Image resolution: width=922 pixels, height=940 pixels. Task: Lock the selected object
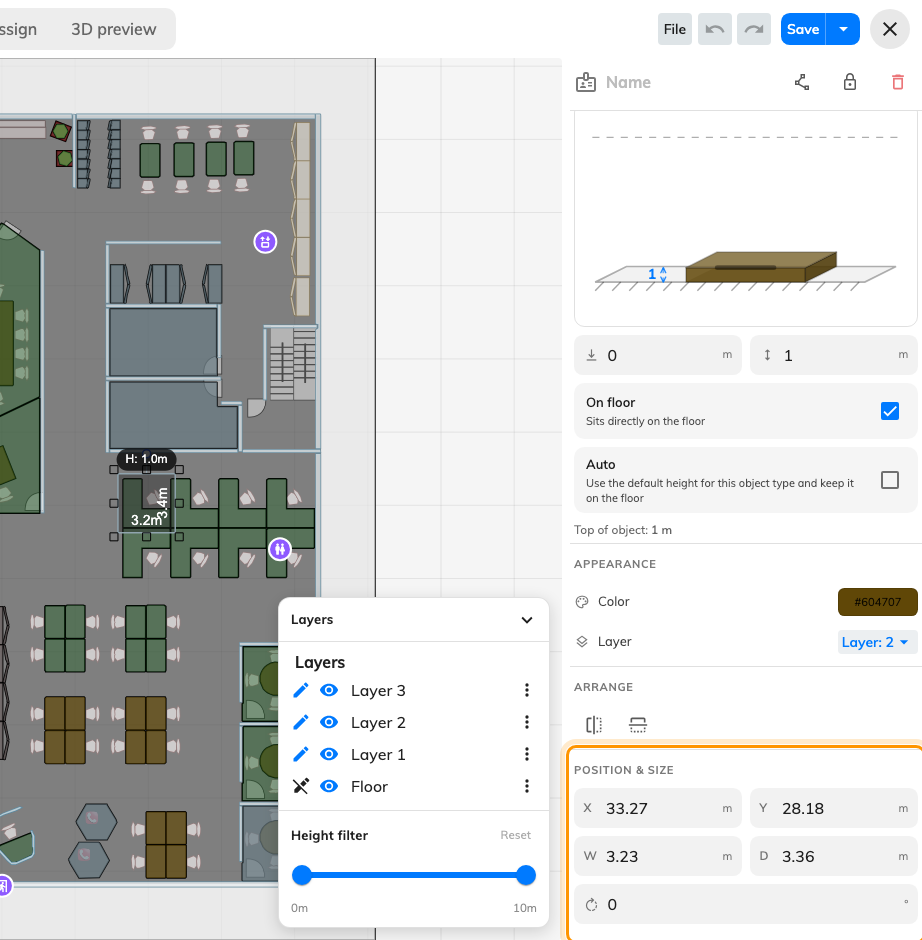pos(849,82)
